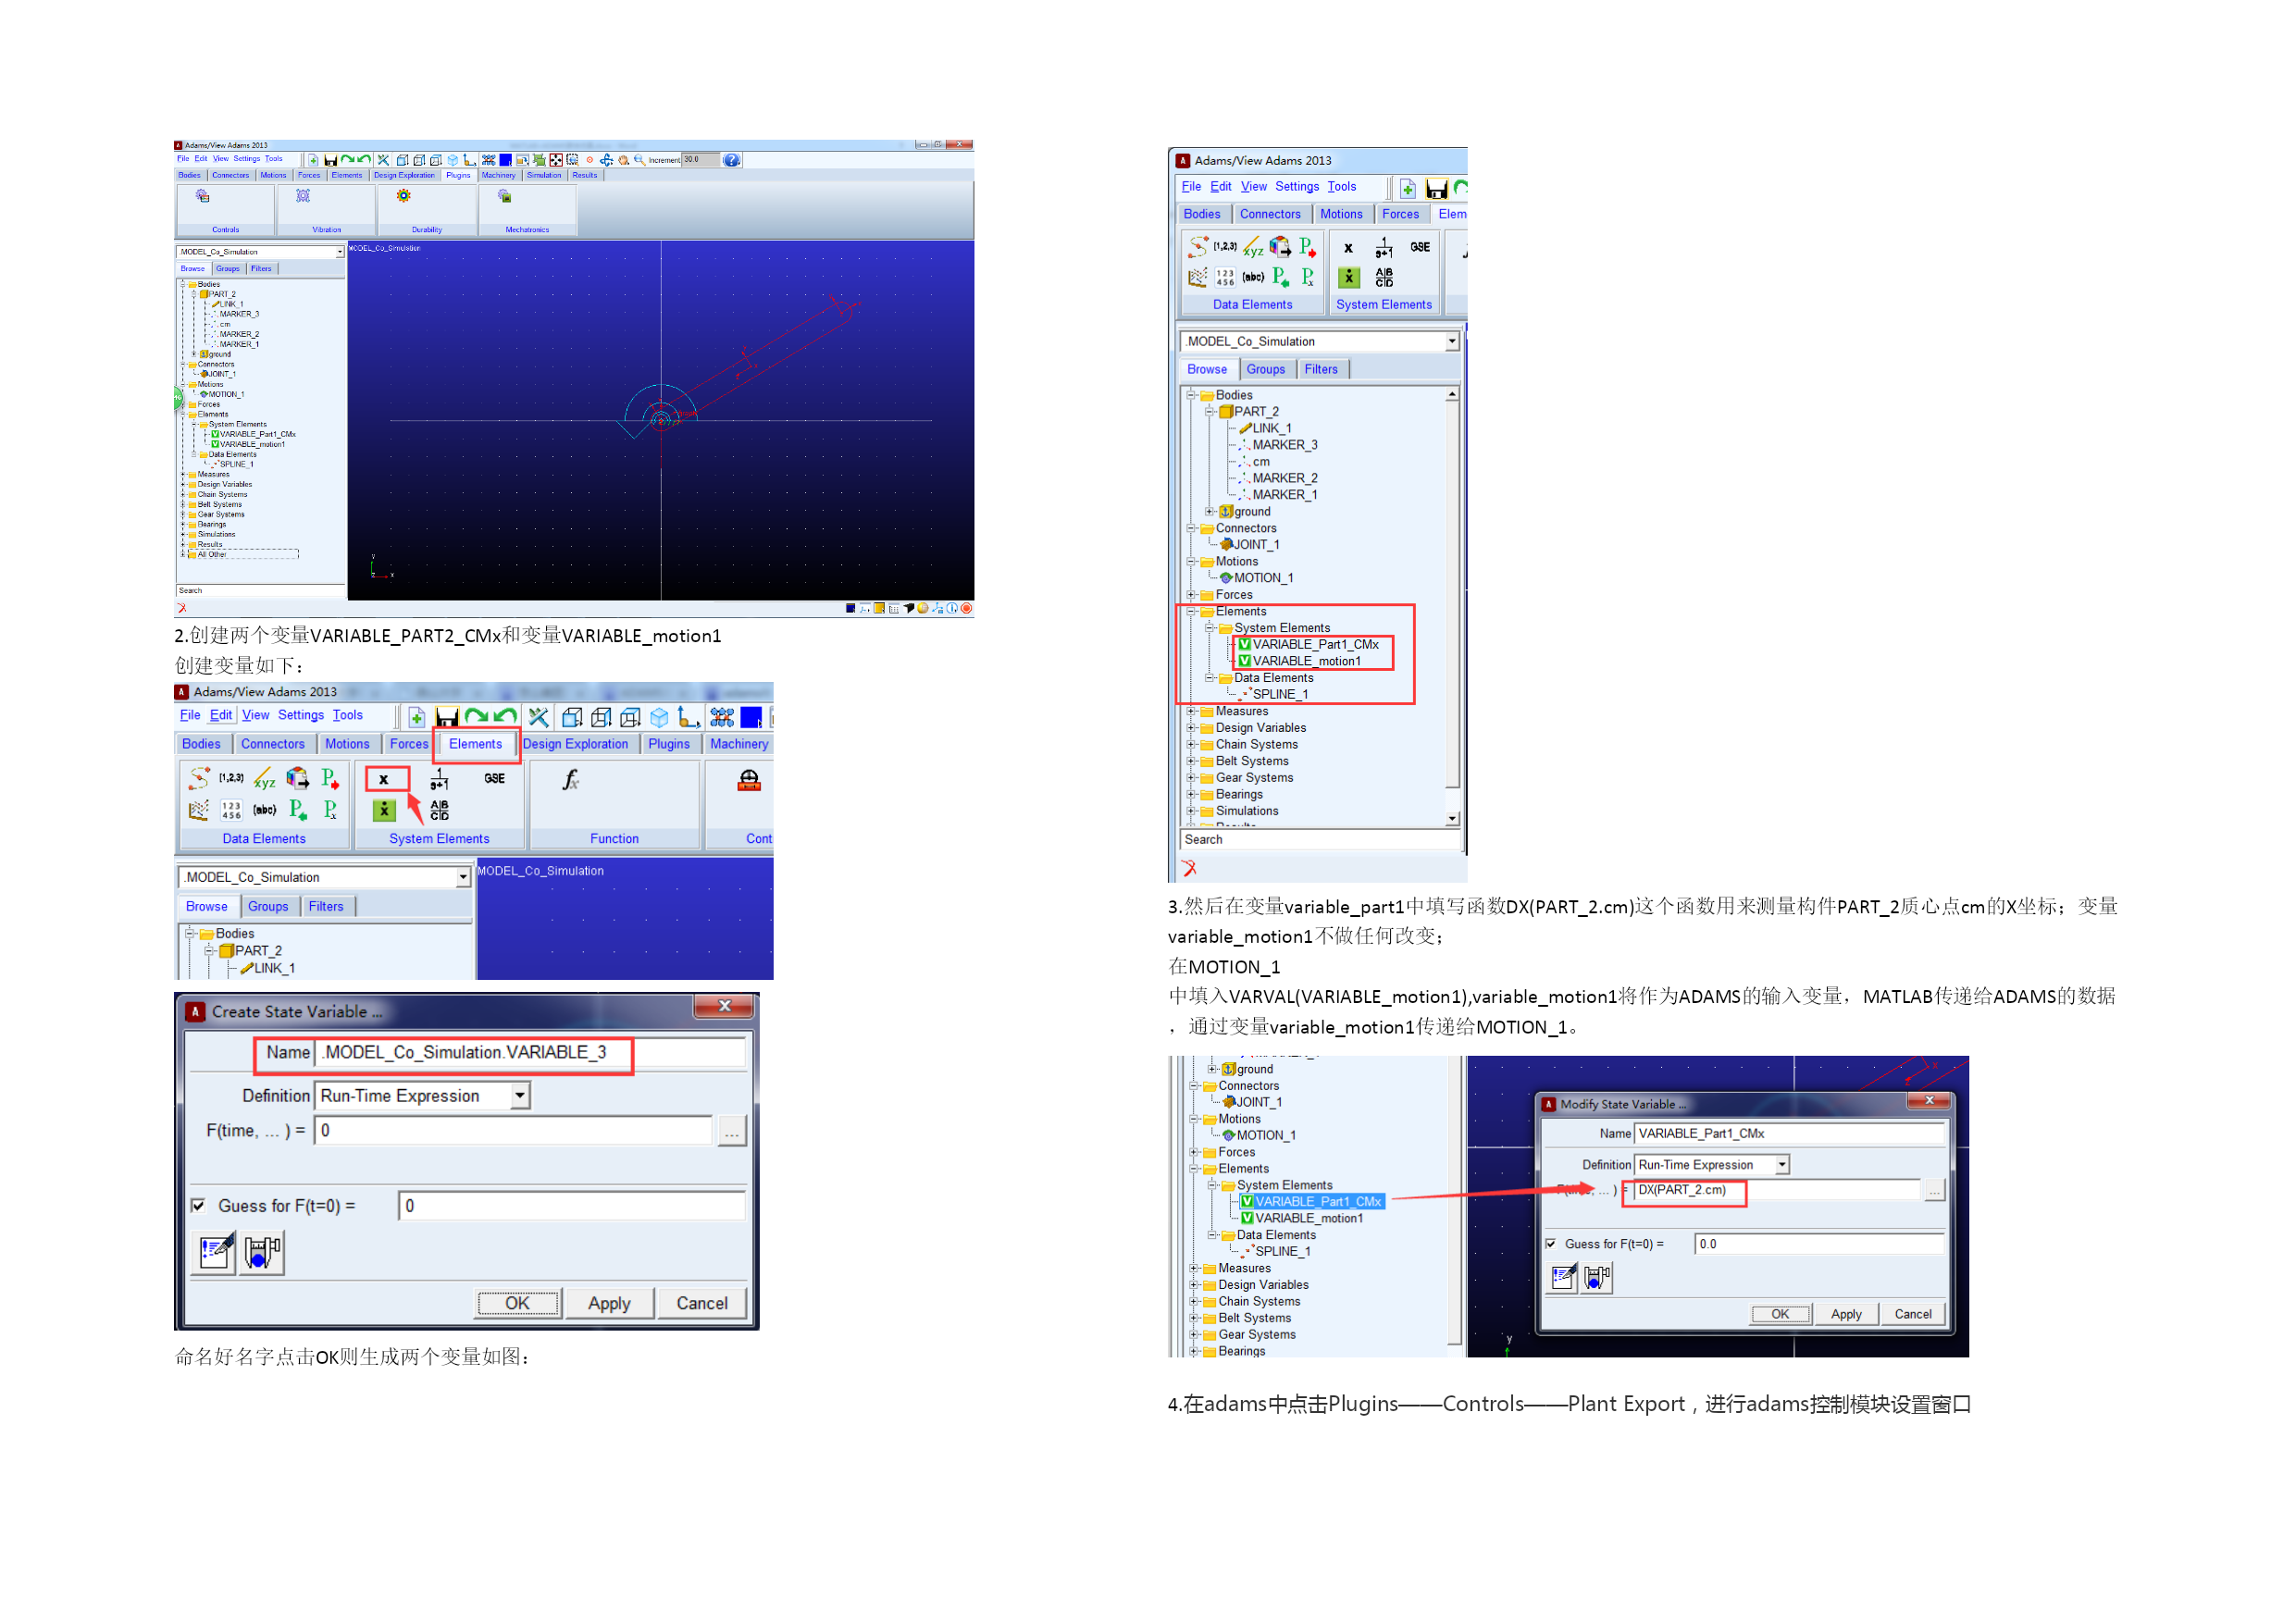This screenshot has height=1623, width=2296.
Task: Select Groups tab in right browser screenshot
Action: (x=1266, y=369)
